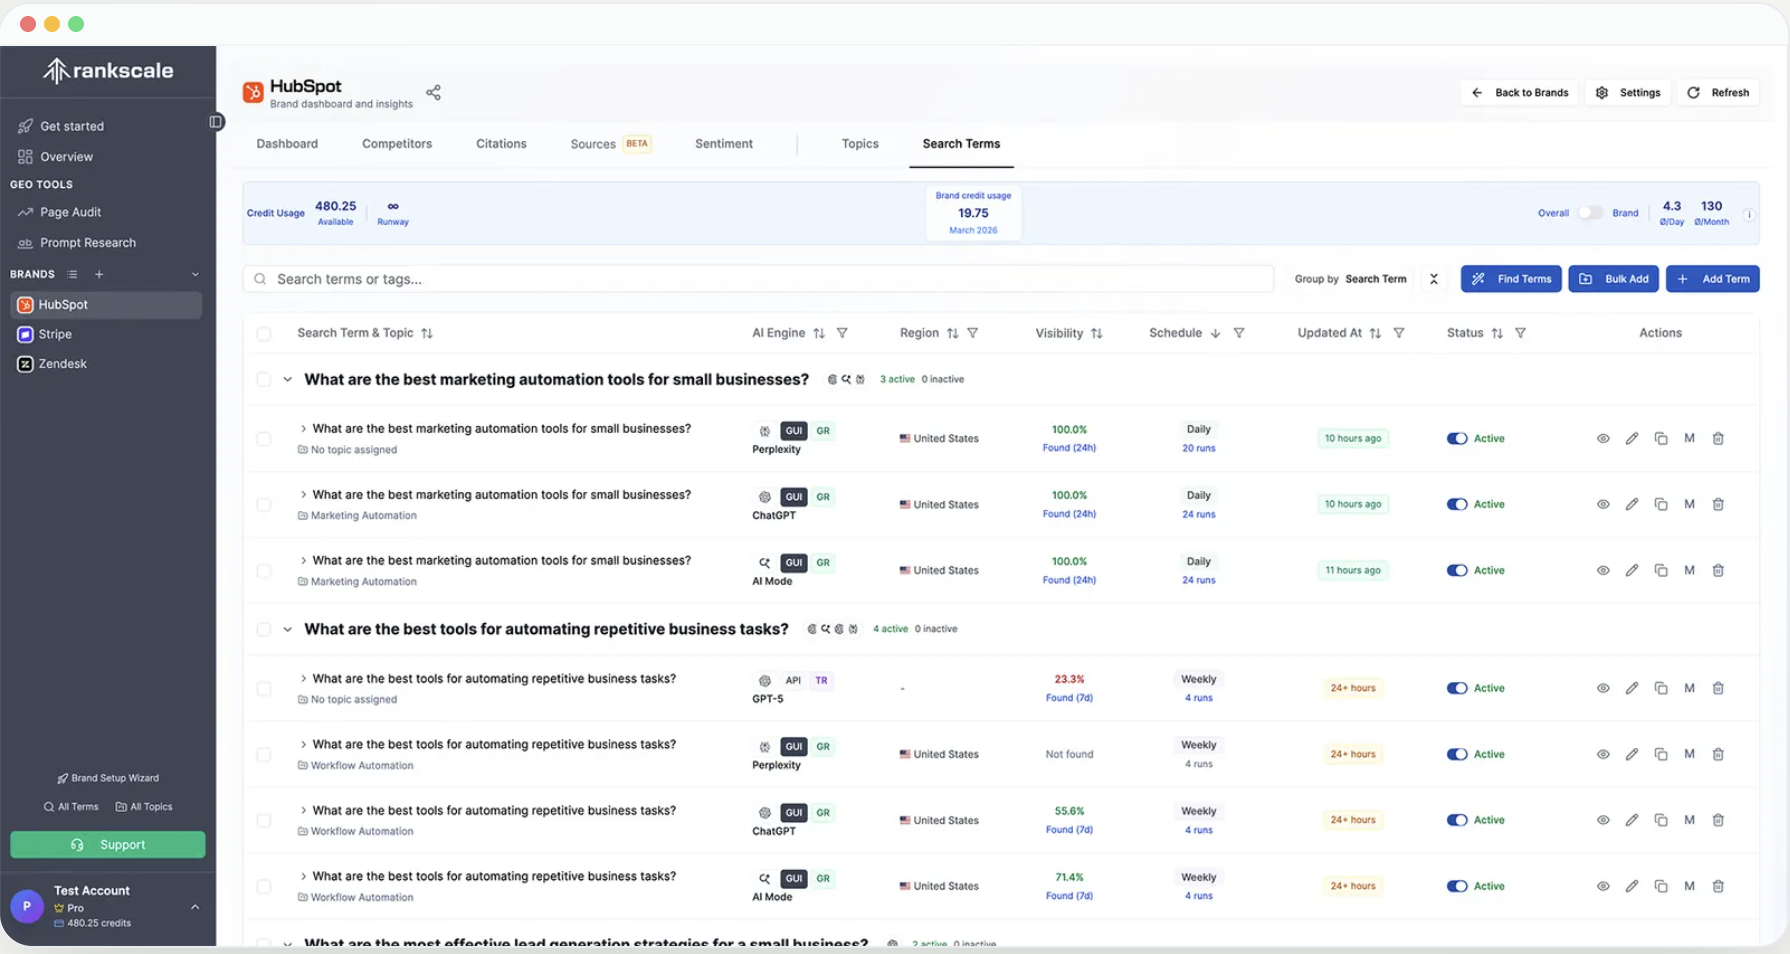Screen dimensions: 1790x954
Task: Switch to the Sentiment tab
Action: [x=724, y=144]
